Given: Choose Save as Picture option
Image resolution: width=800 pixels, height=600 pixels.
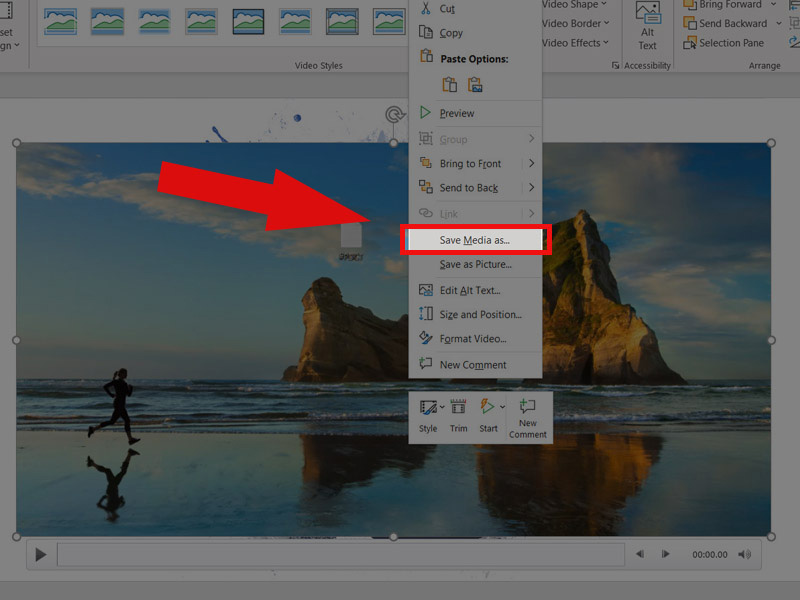Looking at the screenshot, I should tap(473, 264).
